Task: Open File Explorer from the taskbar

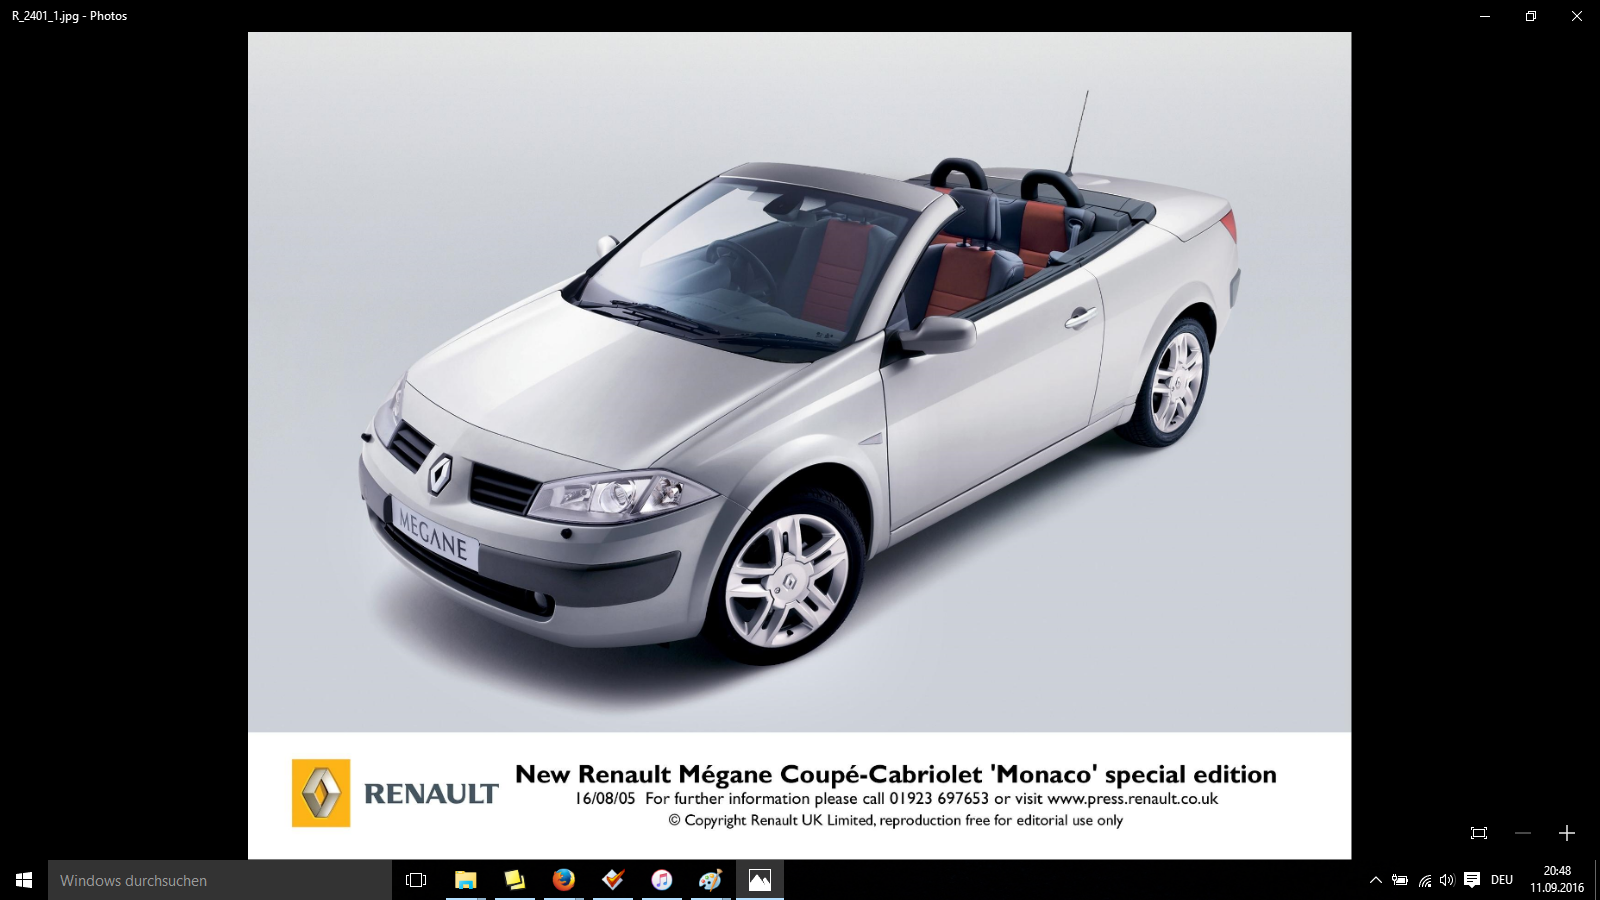Action: point(465,880)
